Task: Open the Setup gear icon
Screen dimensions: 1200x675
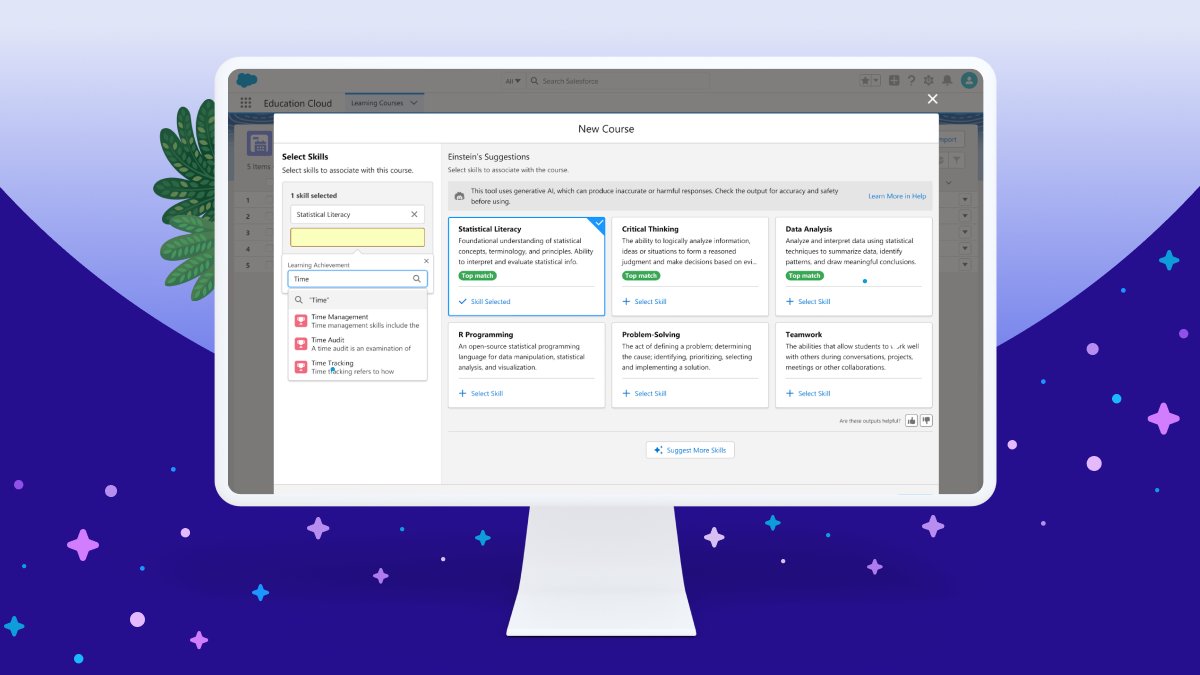Action: point(928,81)
